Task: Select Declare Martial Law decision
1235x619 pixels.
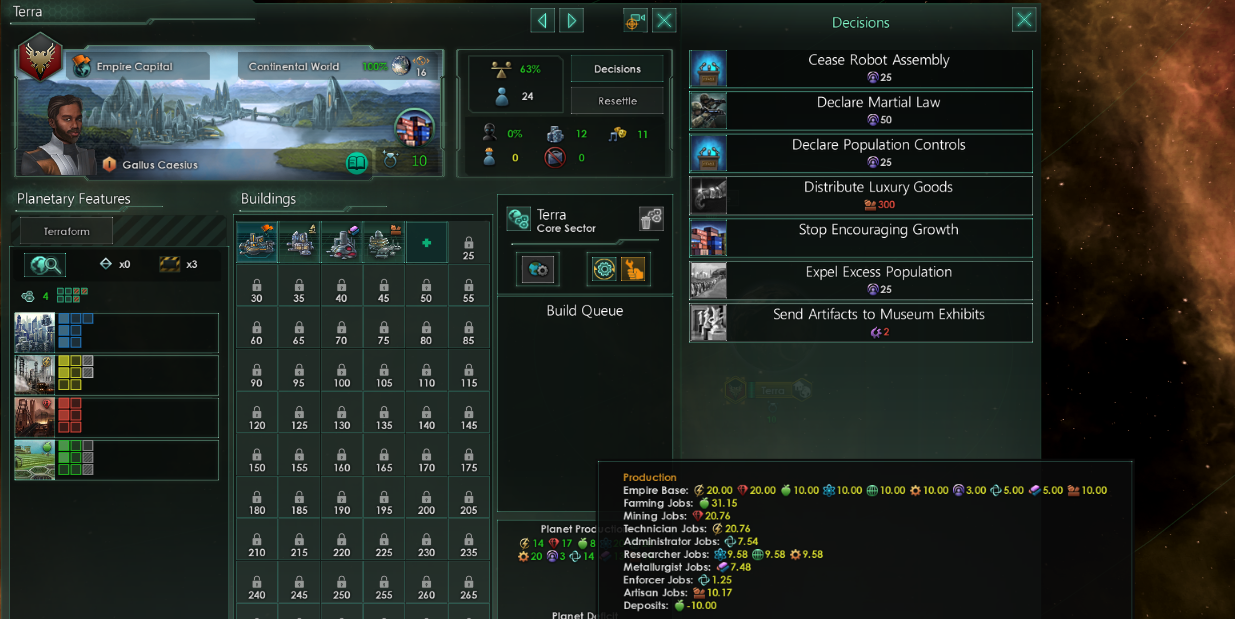Action: coord(861,110)
